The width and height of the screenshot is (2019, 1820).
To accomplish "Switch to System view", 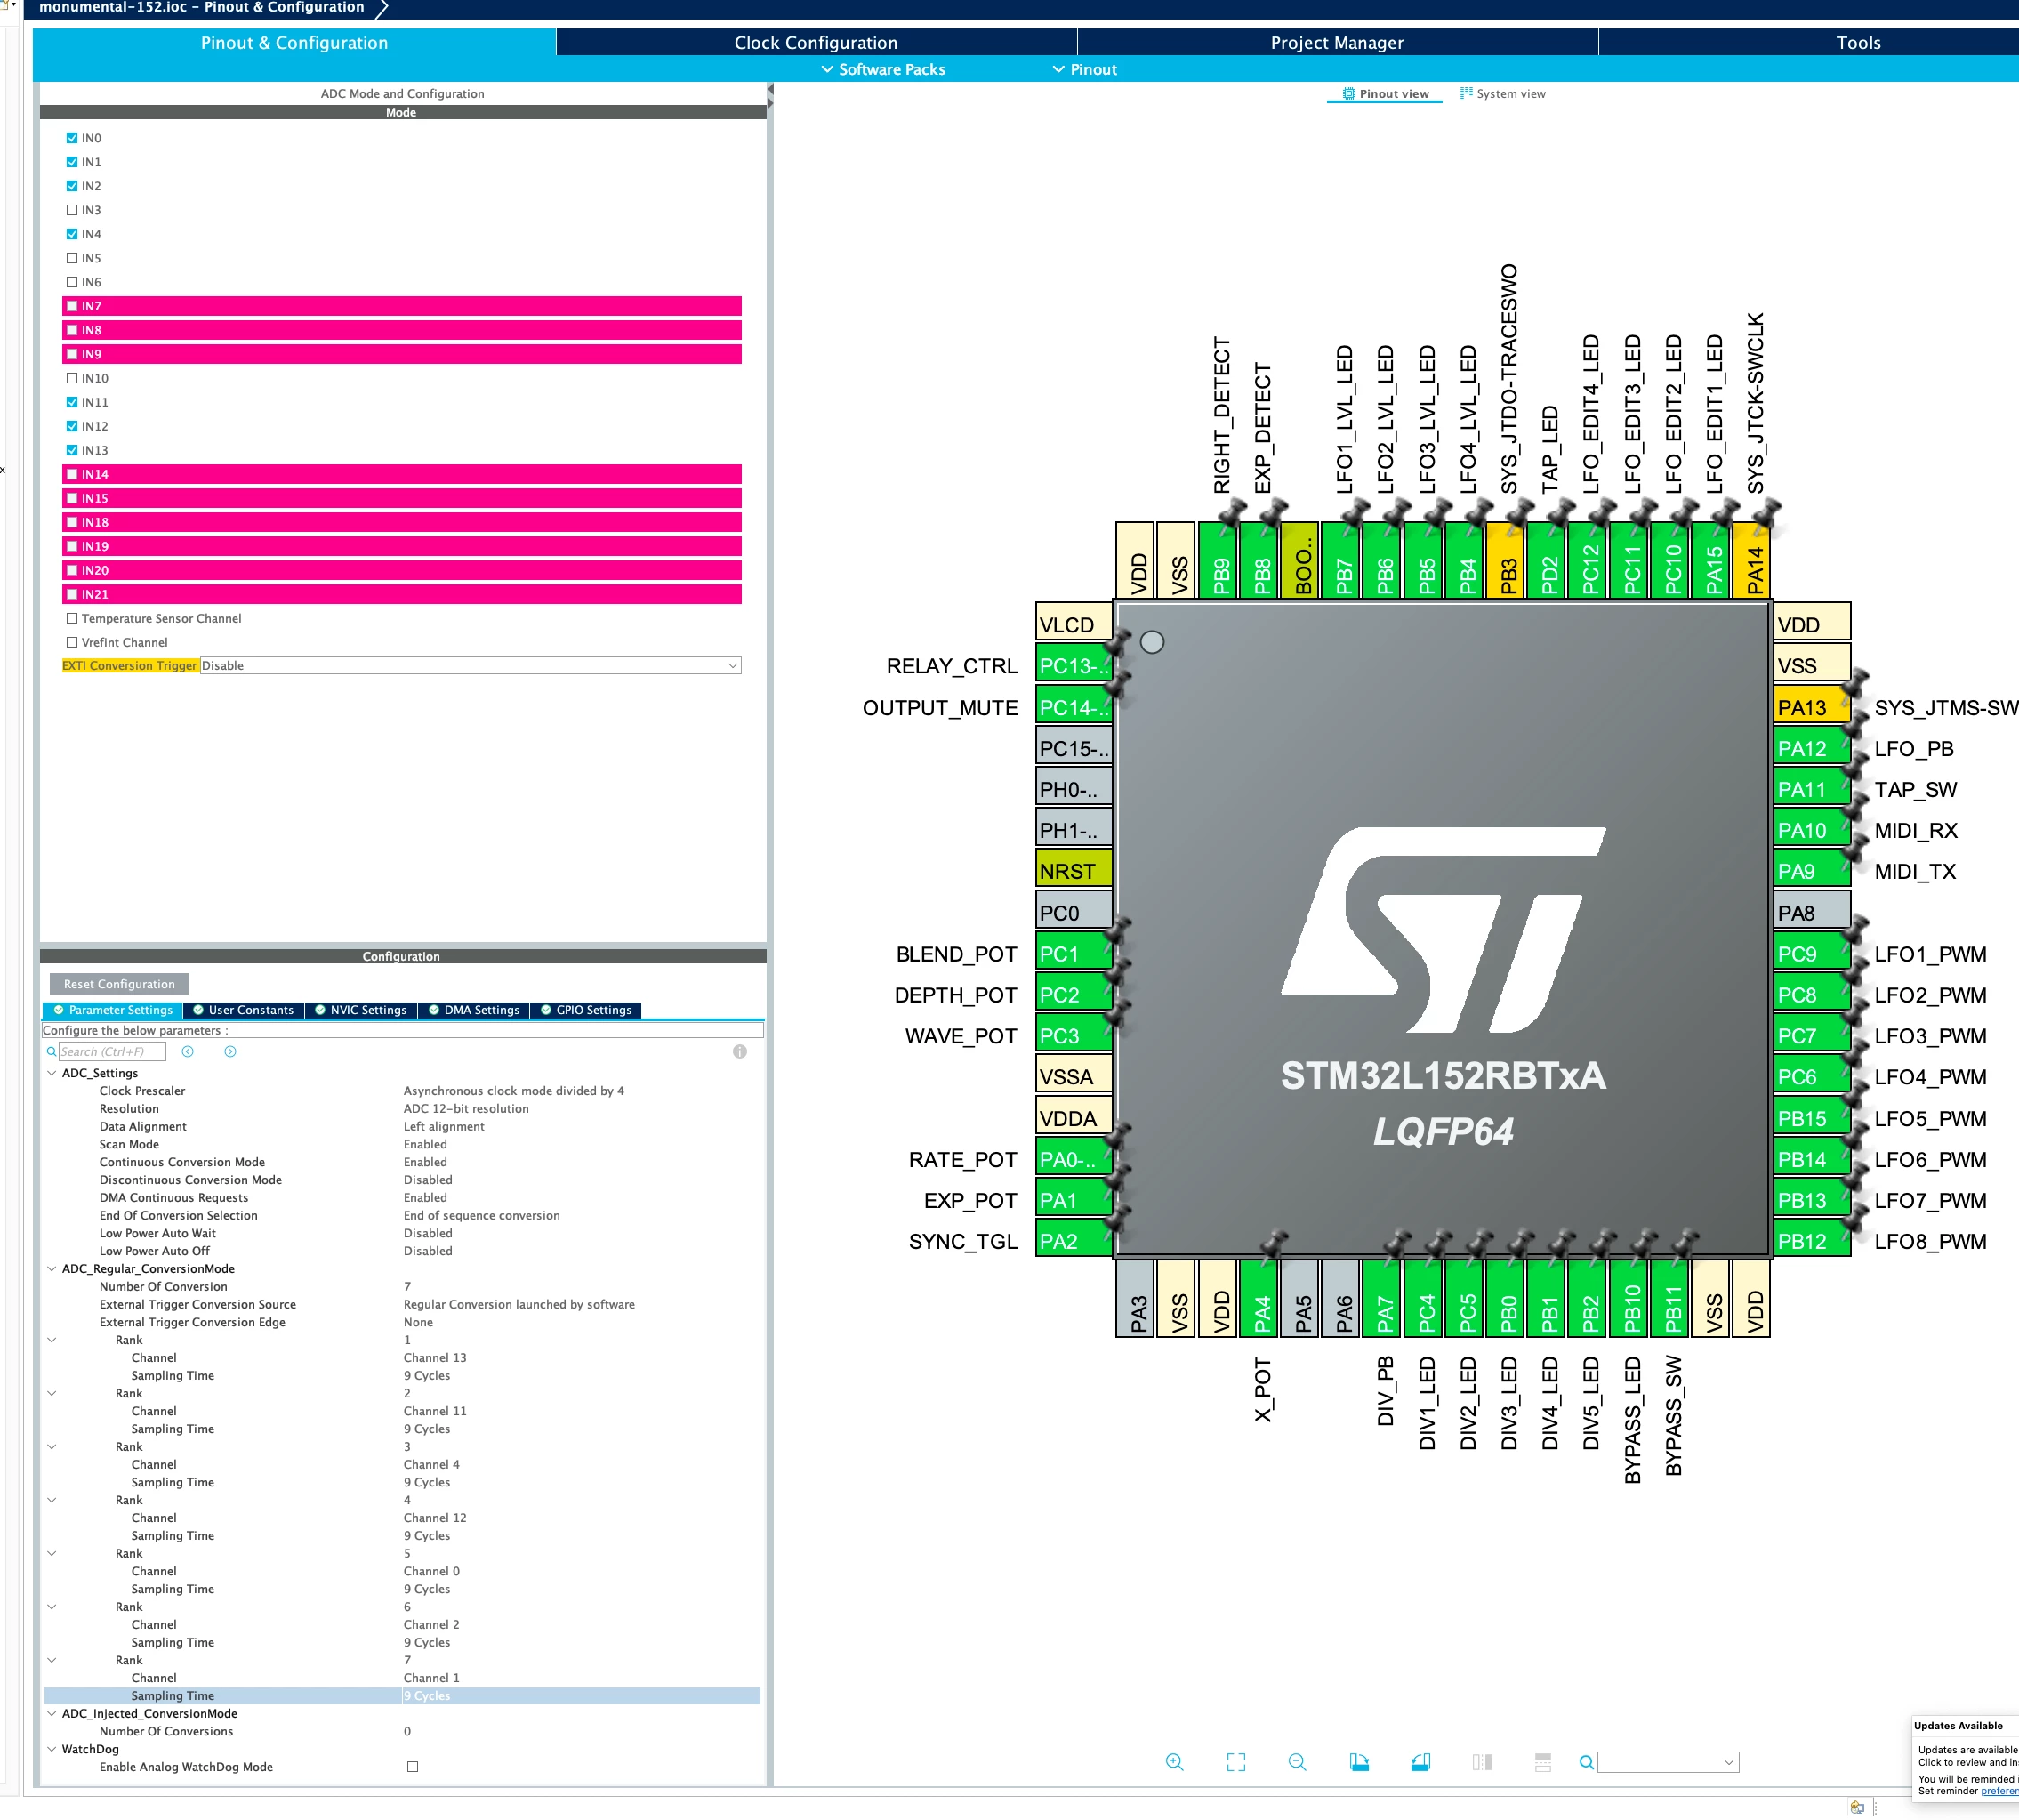I will (x=1502, y=94).
